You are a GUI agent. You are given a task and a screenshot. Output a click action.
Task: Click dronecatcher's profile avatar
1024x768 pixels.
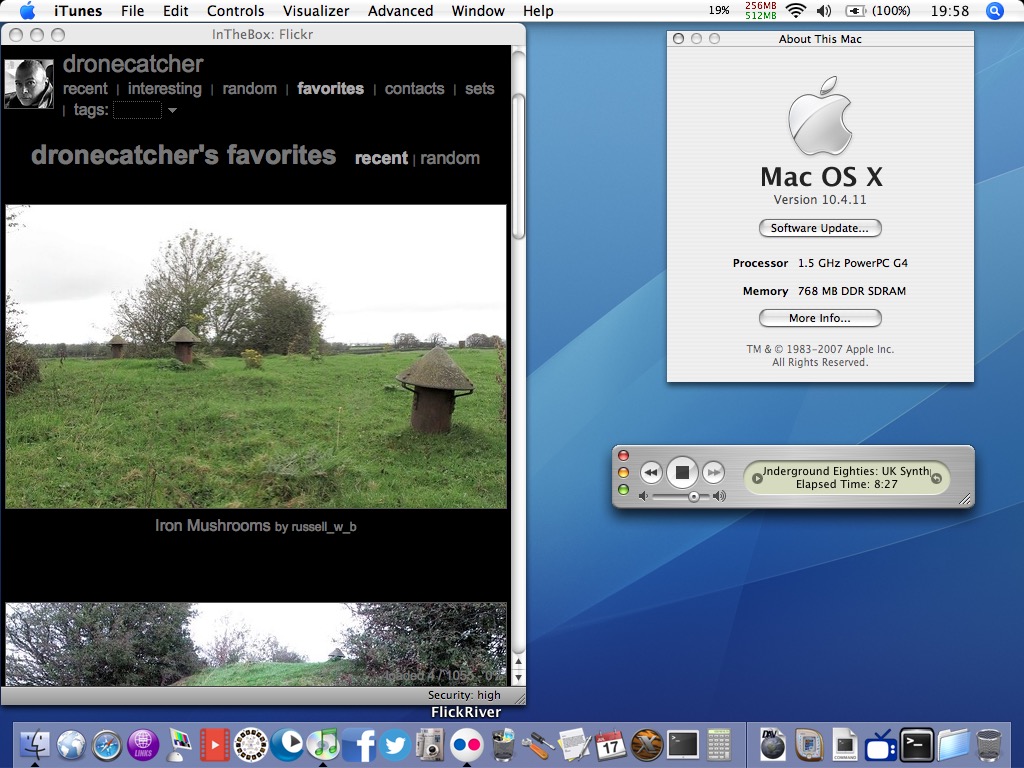coord(29,84)
